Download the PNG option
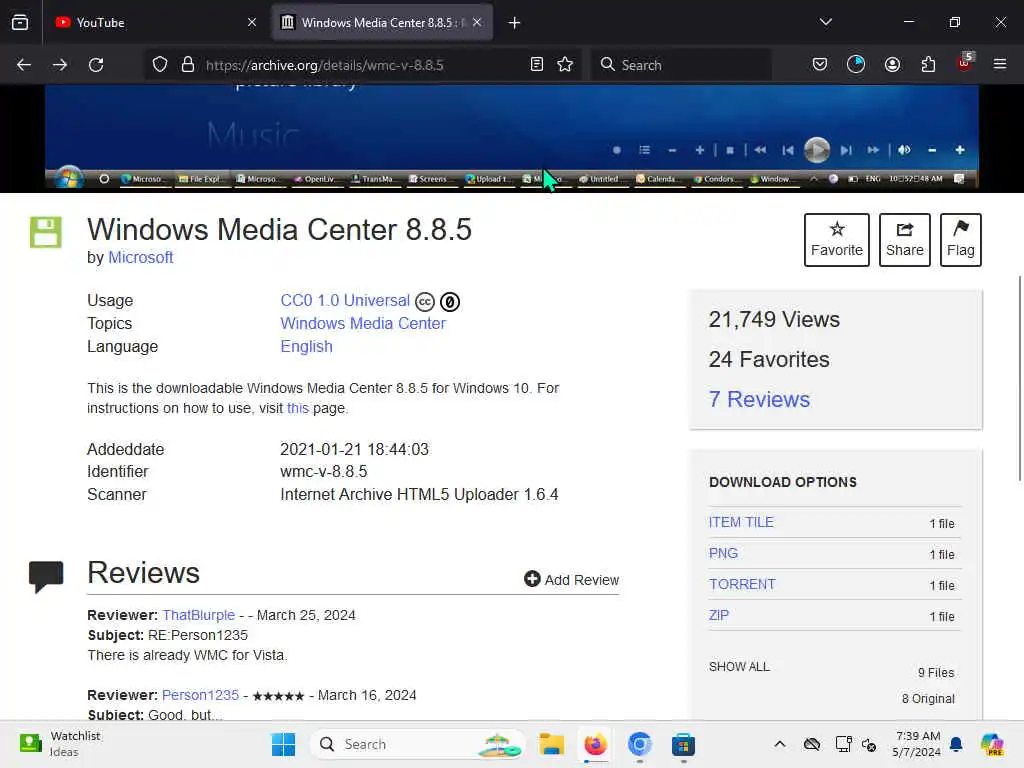This screenshot has width=1024, height=768. (723, 553)
